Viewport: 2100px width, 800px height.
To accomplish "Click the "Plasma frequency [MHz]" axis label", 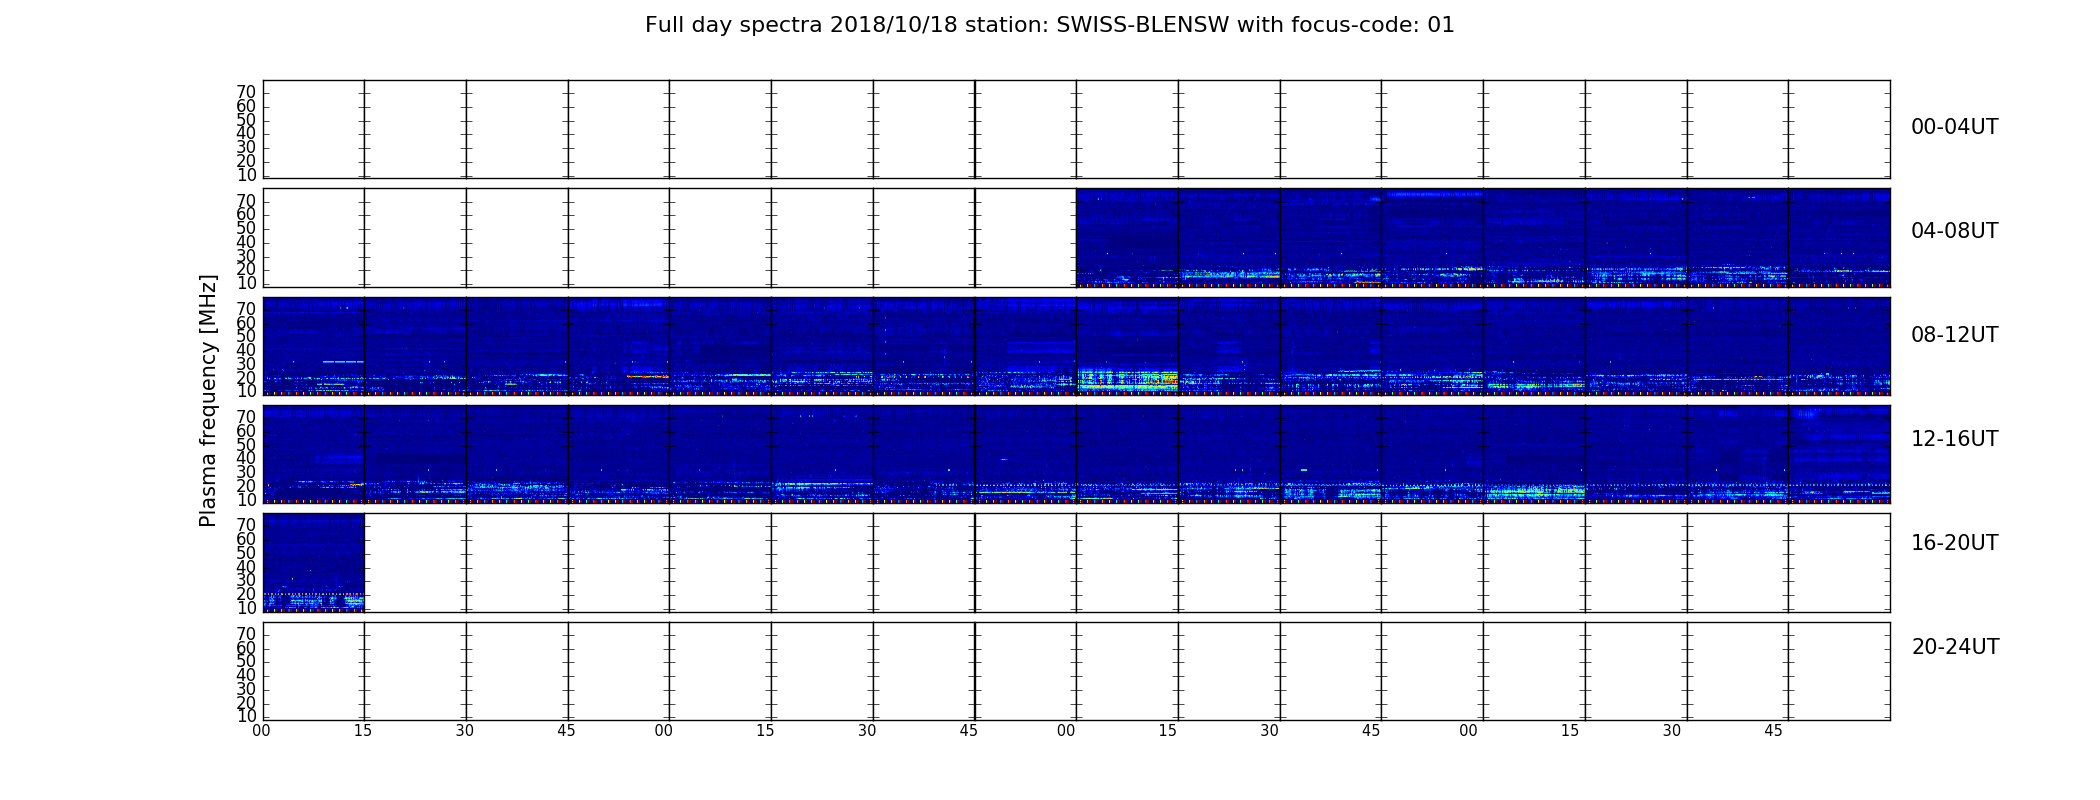I will pyautogui.click(x=208, y=400).
